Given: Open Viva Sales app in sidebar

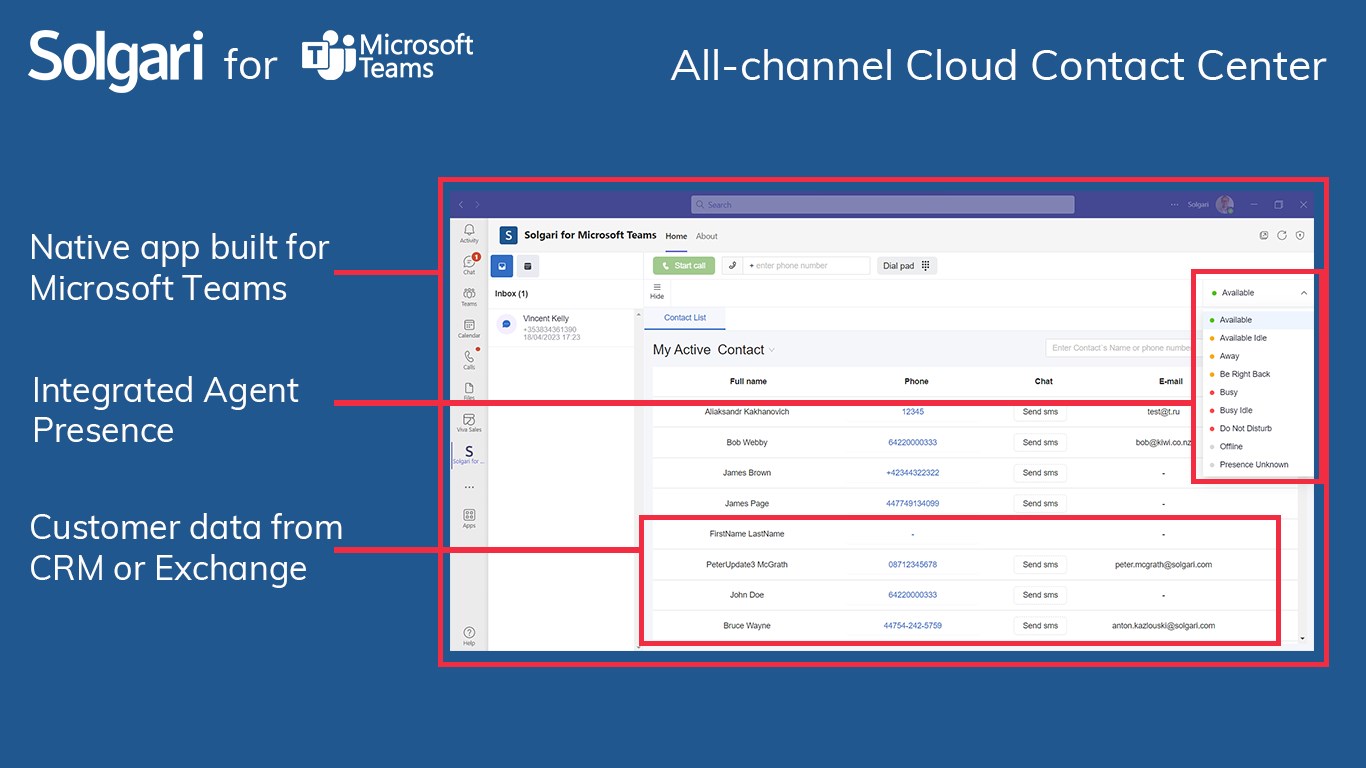Looking at the screenshot, I should point(469,422).
